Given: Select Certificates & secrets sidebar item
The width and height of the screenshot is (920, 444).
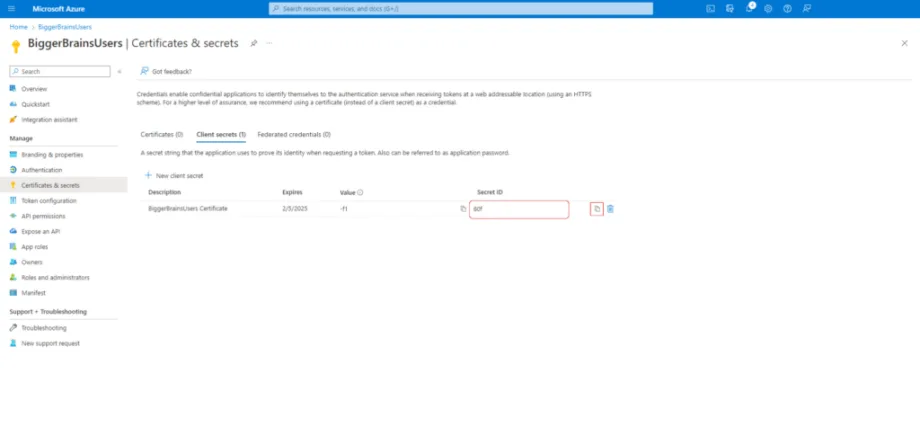Looking at the screenshot, I should click(63, 185).
